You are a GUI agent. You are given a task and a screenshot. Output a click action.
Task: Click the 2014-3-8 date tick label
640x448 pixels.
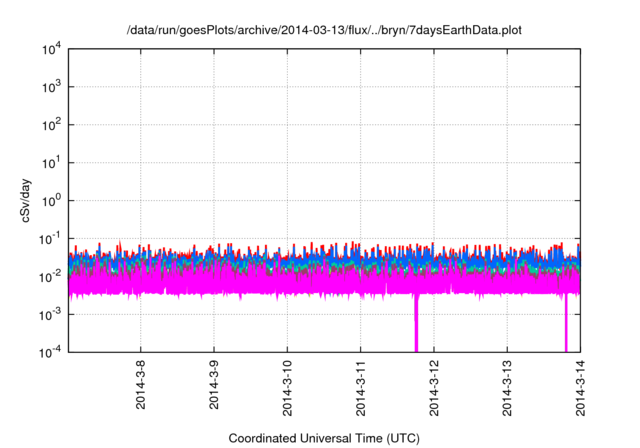coord(140,384)
